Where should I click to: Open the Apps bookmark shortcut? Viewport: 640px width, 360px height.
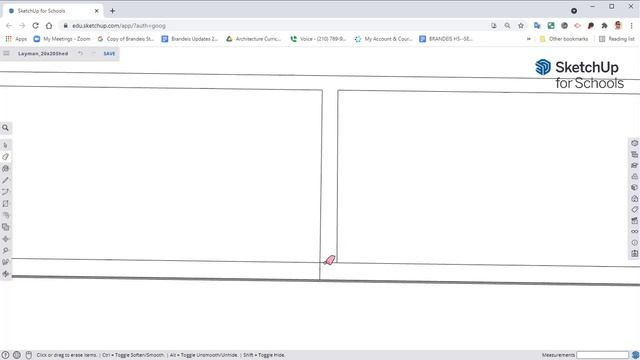[x=16, y=39]
